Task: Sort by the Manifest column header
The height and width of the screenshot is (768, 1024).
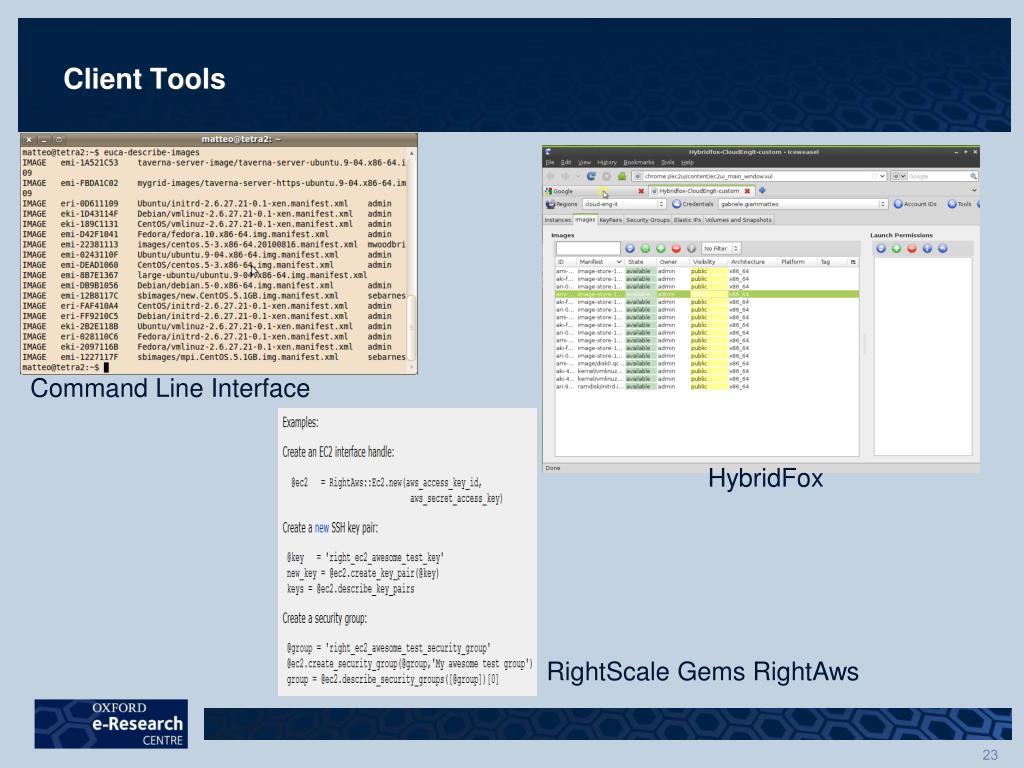Action: [x=600, y=262]
